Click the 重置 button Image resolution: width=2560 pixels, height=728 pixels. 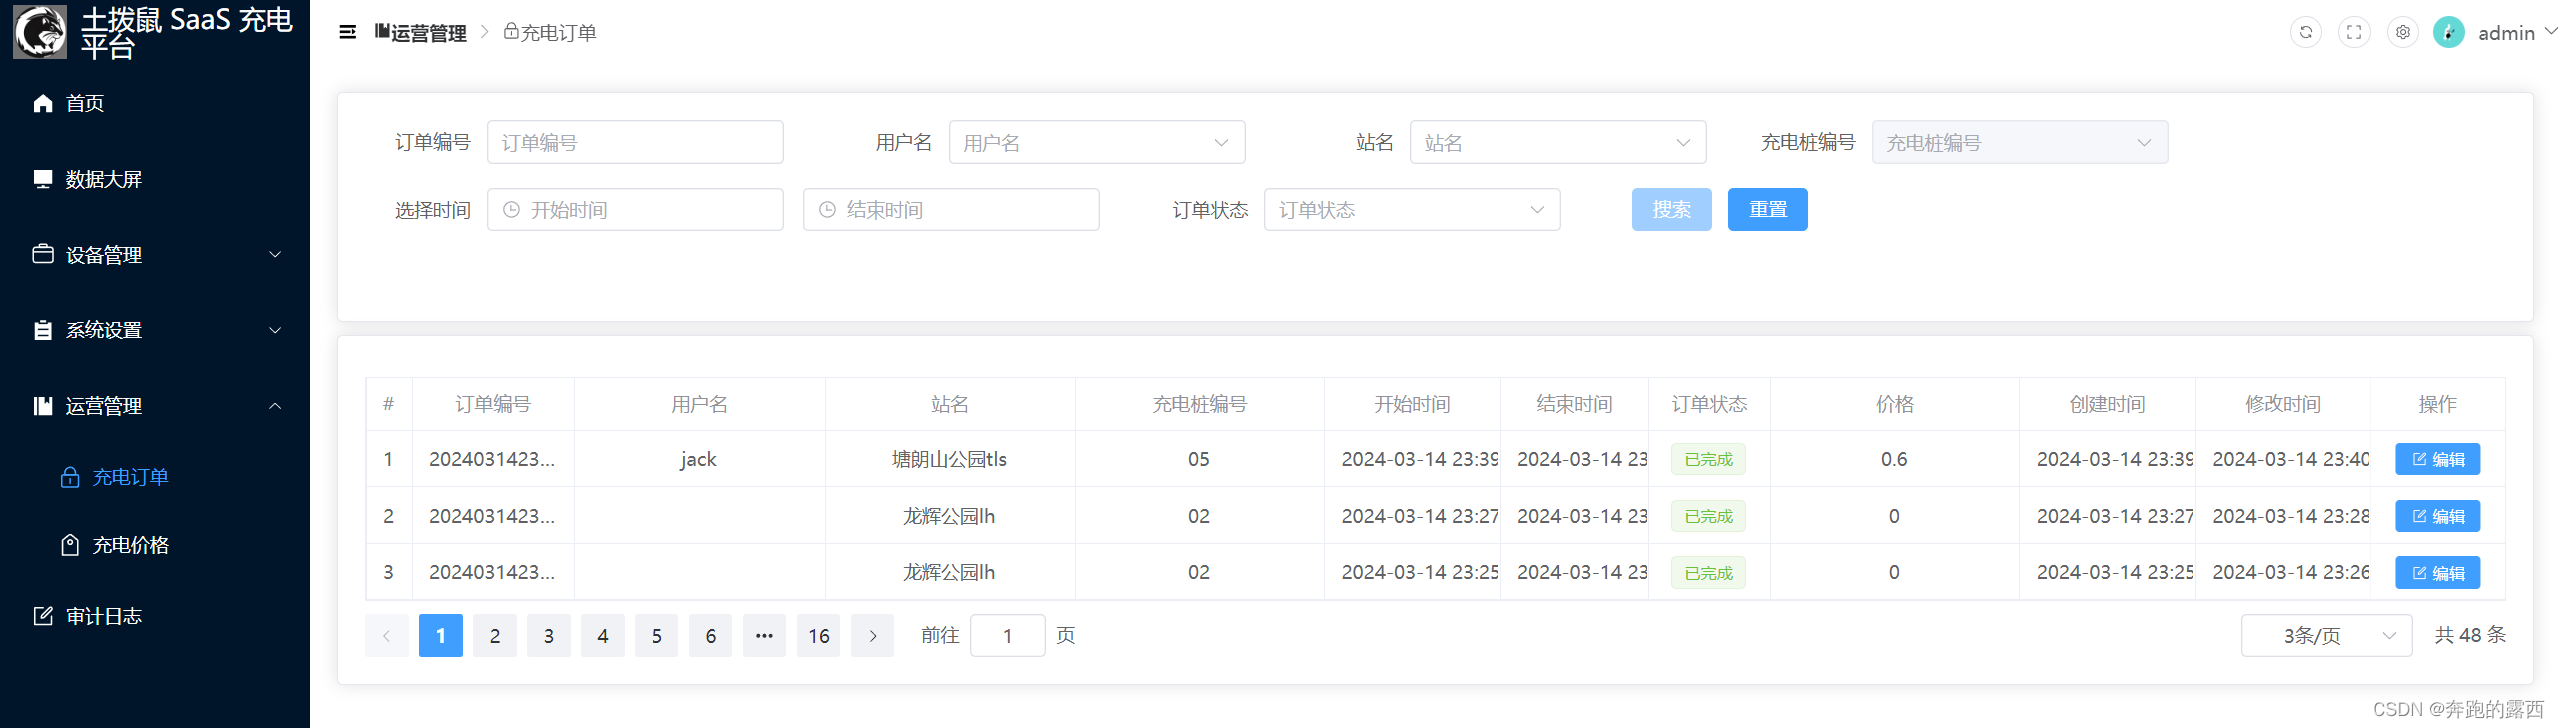(1768, 210)
